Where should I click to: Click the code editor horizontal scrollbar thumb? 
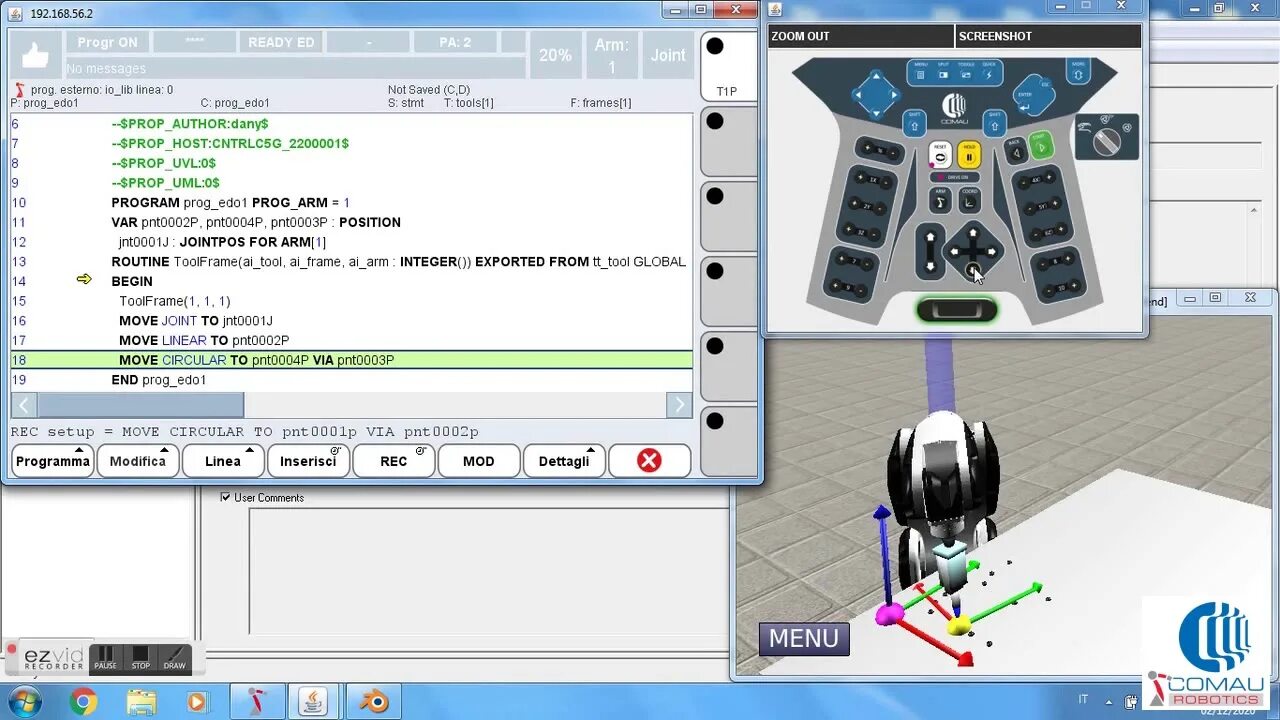tap(140, 405)
